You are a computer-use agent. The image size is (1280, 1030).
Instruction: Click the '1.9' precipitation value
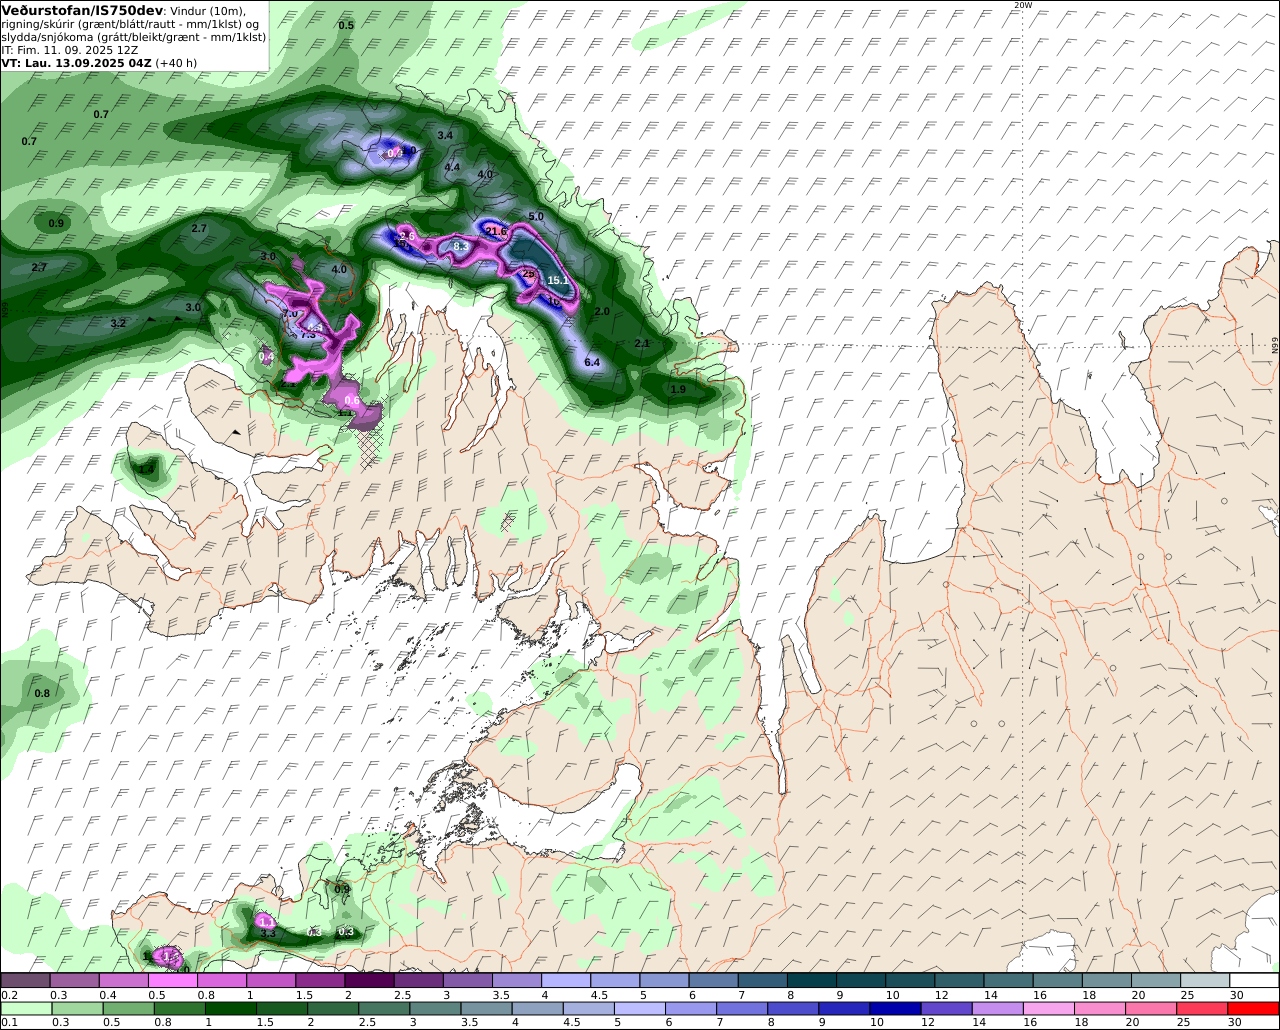pyautogui.click(x=678, y=389)
